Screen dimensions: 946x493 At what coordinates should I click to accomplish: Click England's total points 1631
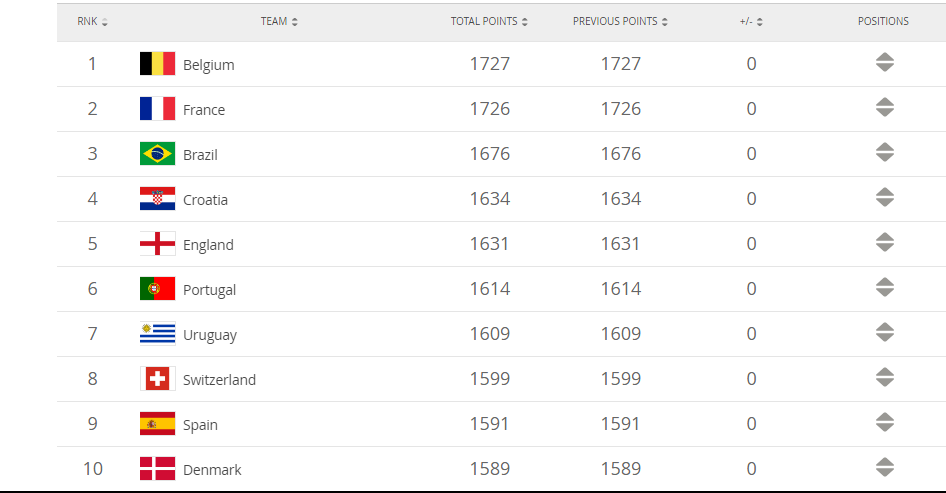pyautogui.click(x=490, y=244)
